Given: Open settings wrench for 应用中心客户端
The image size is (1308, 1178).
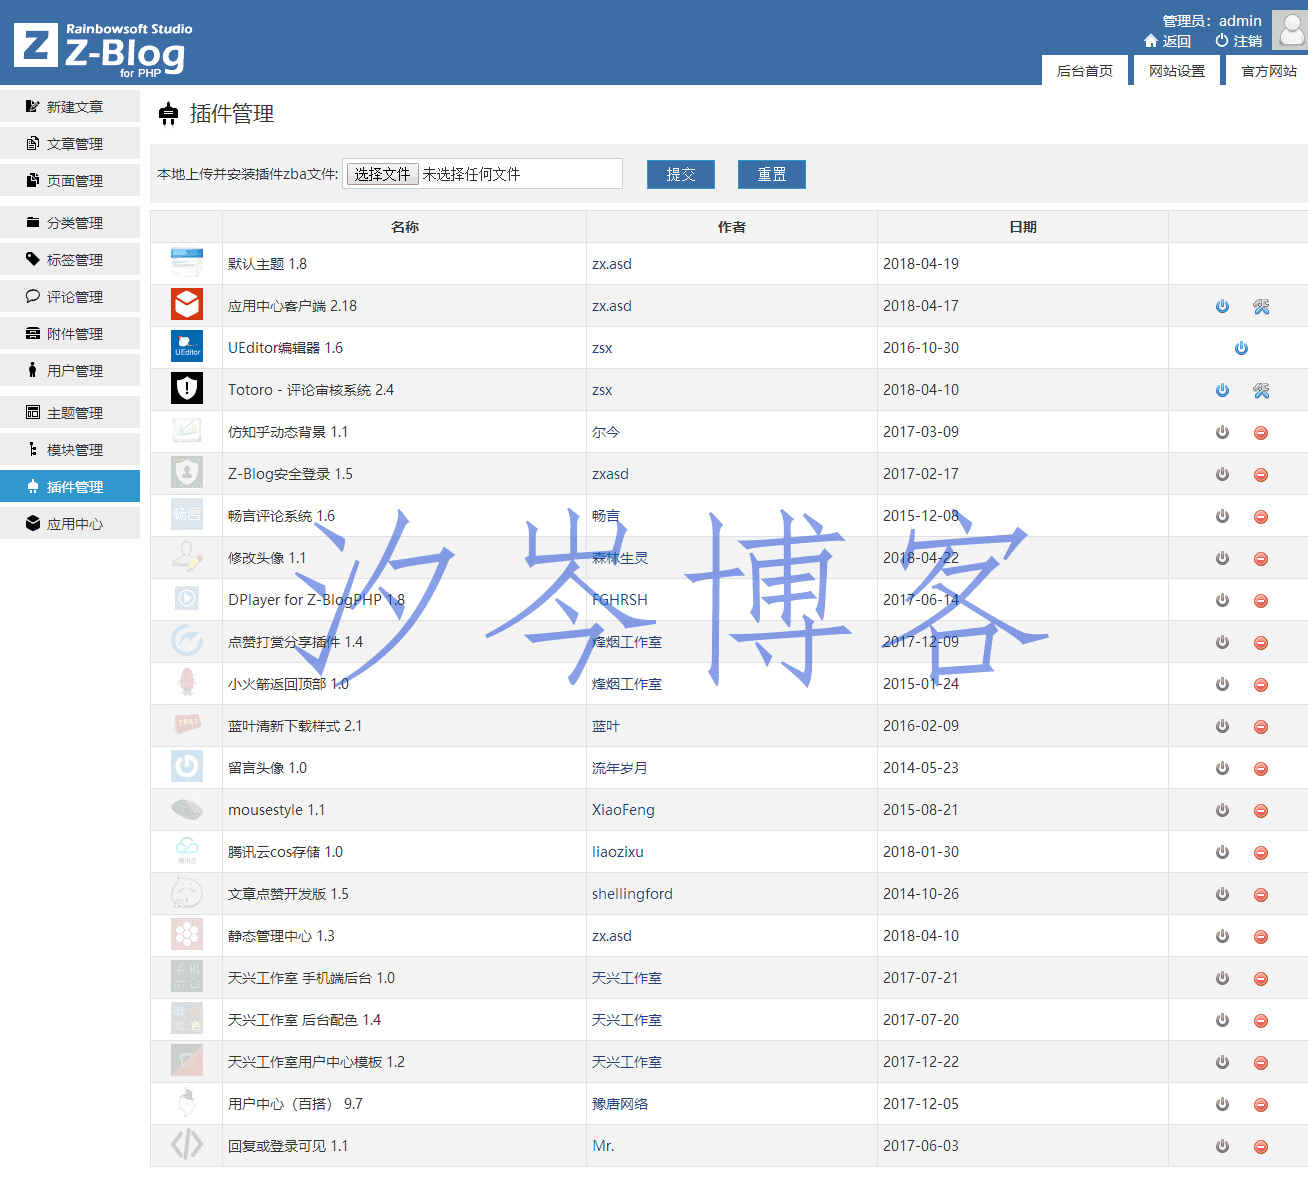Looking at the screenshot, I should (x=1261, y=307).
